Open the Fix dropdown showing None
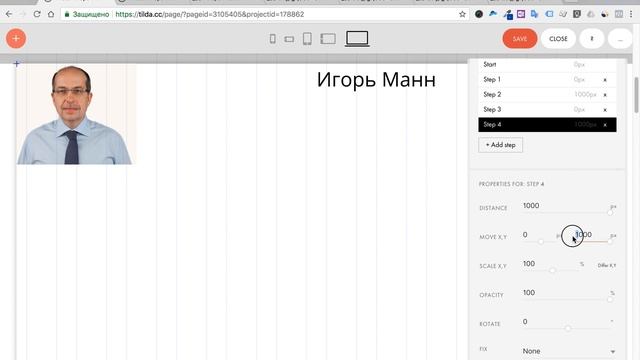This screenshot has height=360, width=640. click(x=569, y=351)
